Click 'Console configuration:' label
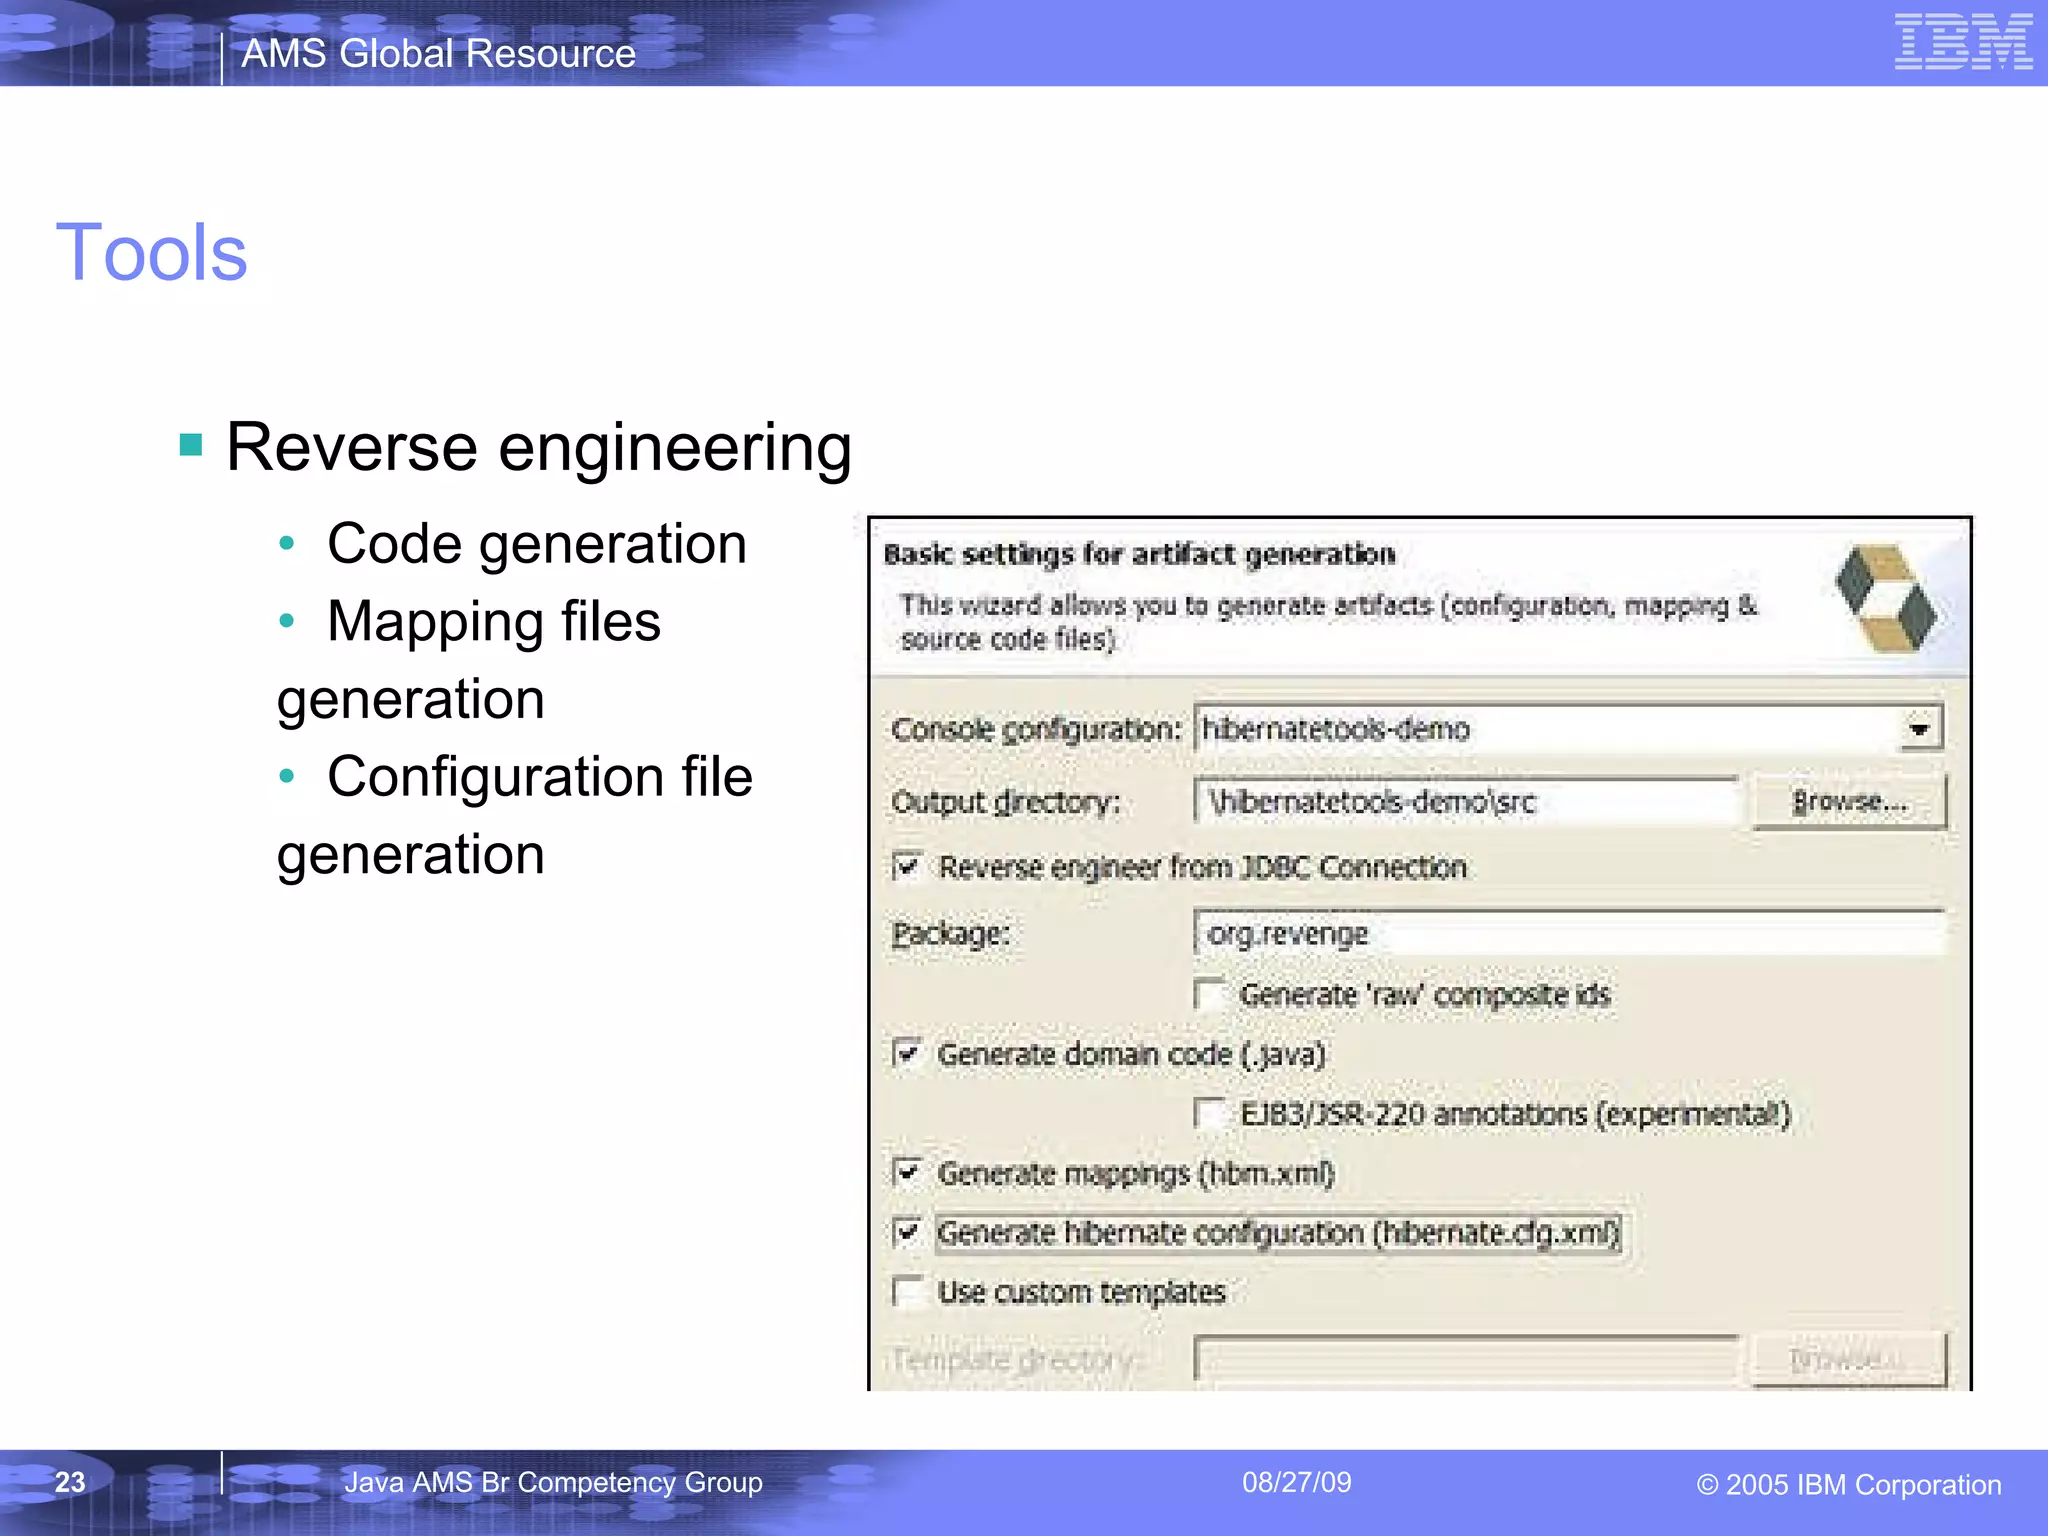The height and width of the screenshot is (1536, 2048). pos(1037,730)
